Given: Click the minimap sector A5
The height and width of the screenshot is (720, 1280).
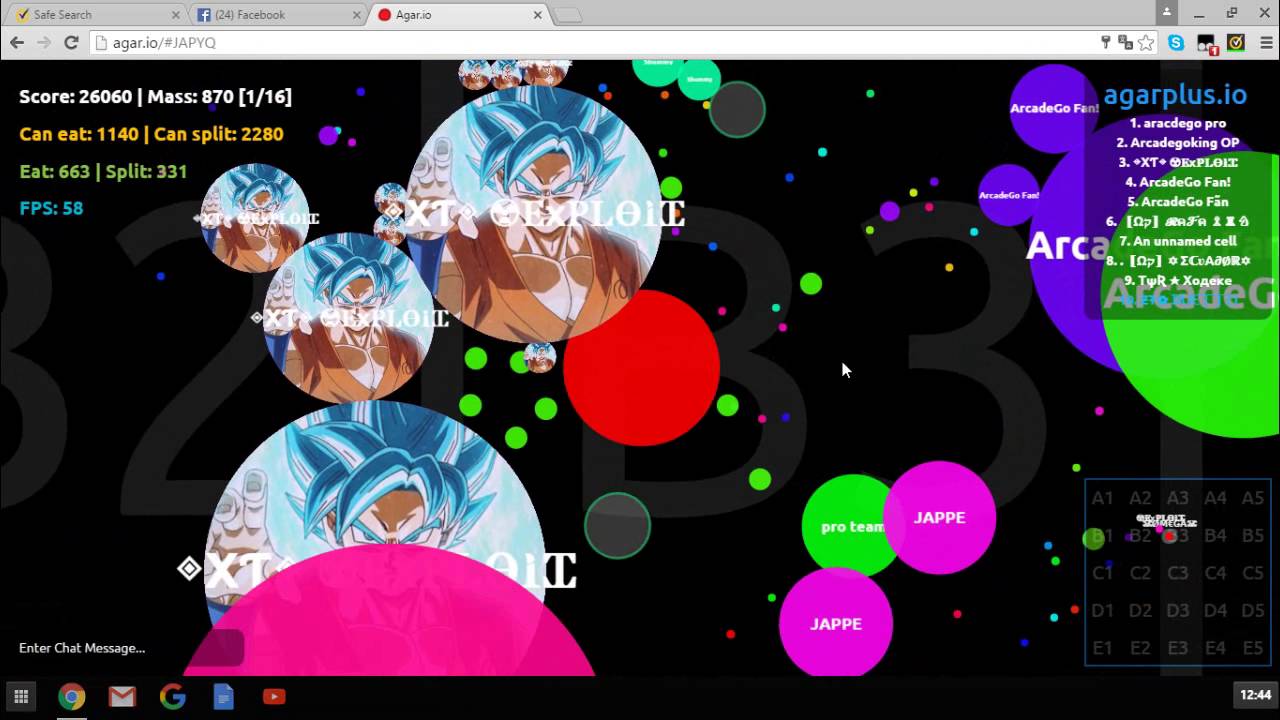Looking at the screenshot, I should pos(1252,498).
